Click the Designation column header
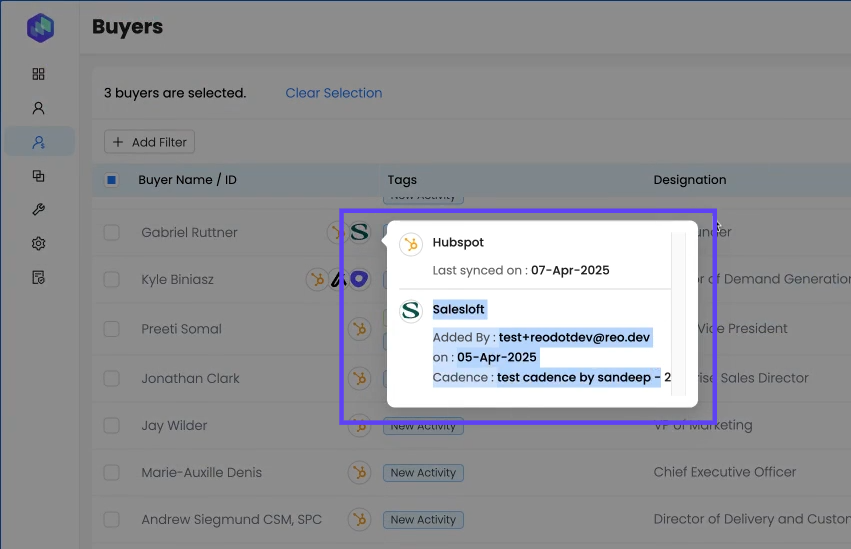851x549 pixels. [690, 180]
